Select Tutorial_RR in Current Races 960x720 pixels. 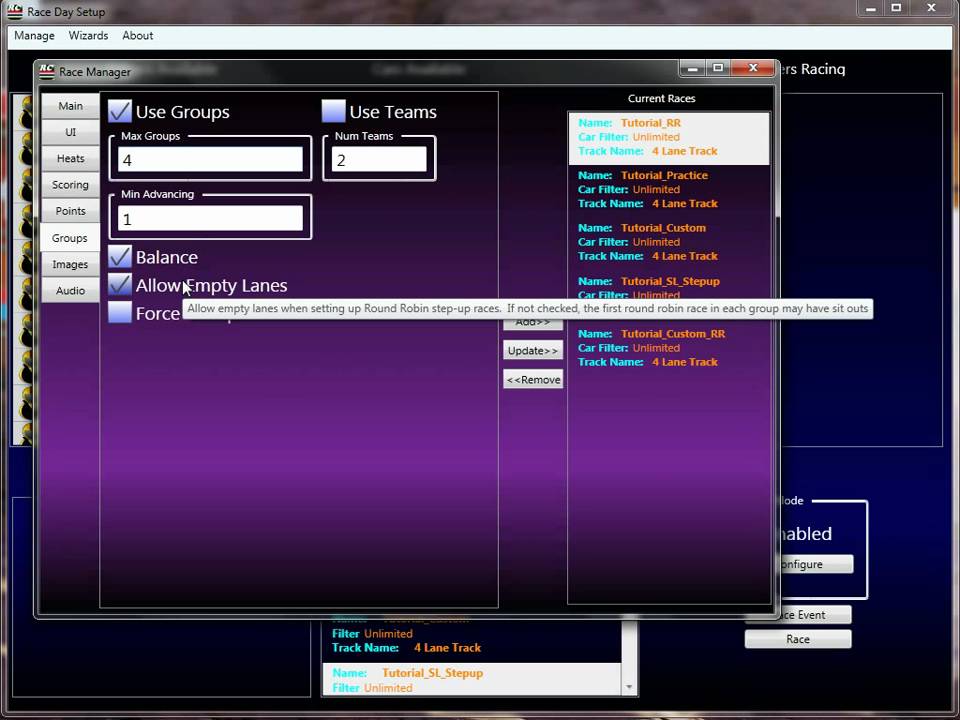click(669, 137)
